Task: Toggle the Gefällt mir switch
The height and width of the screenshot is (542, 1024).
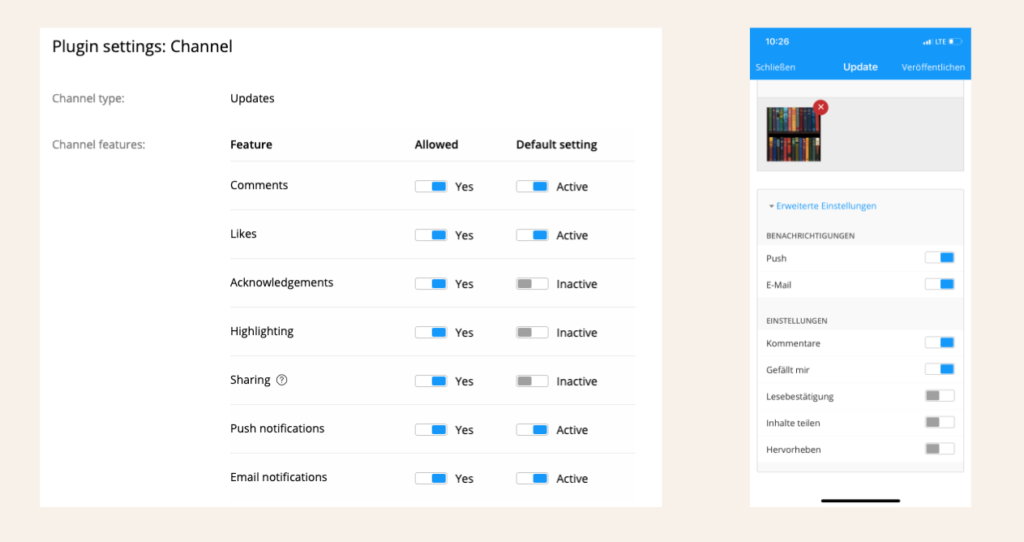Action: [x=940, y=370]
